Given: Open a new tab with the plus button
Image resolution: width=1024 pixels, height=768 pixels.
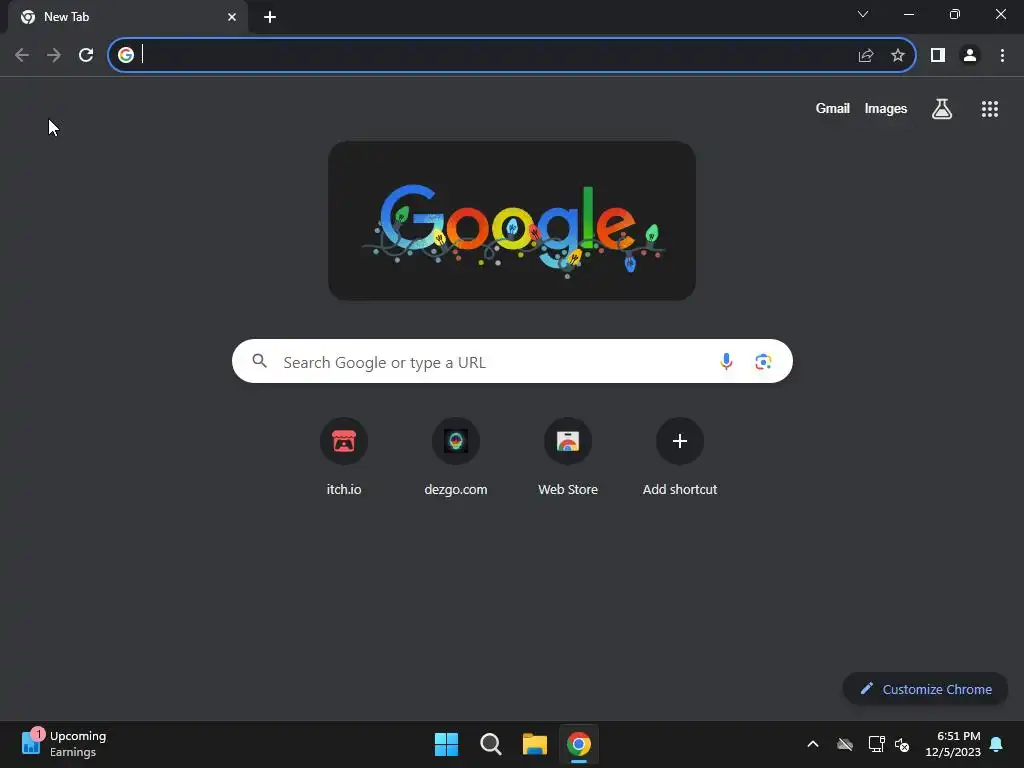Looking at the screenshot, I should (270, 17).
